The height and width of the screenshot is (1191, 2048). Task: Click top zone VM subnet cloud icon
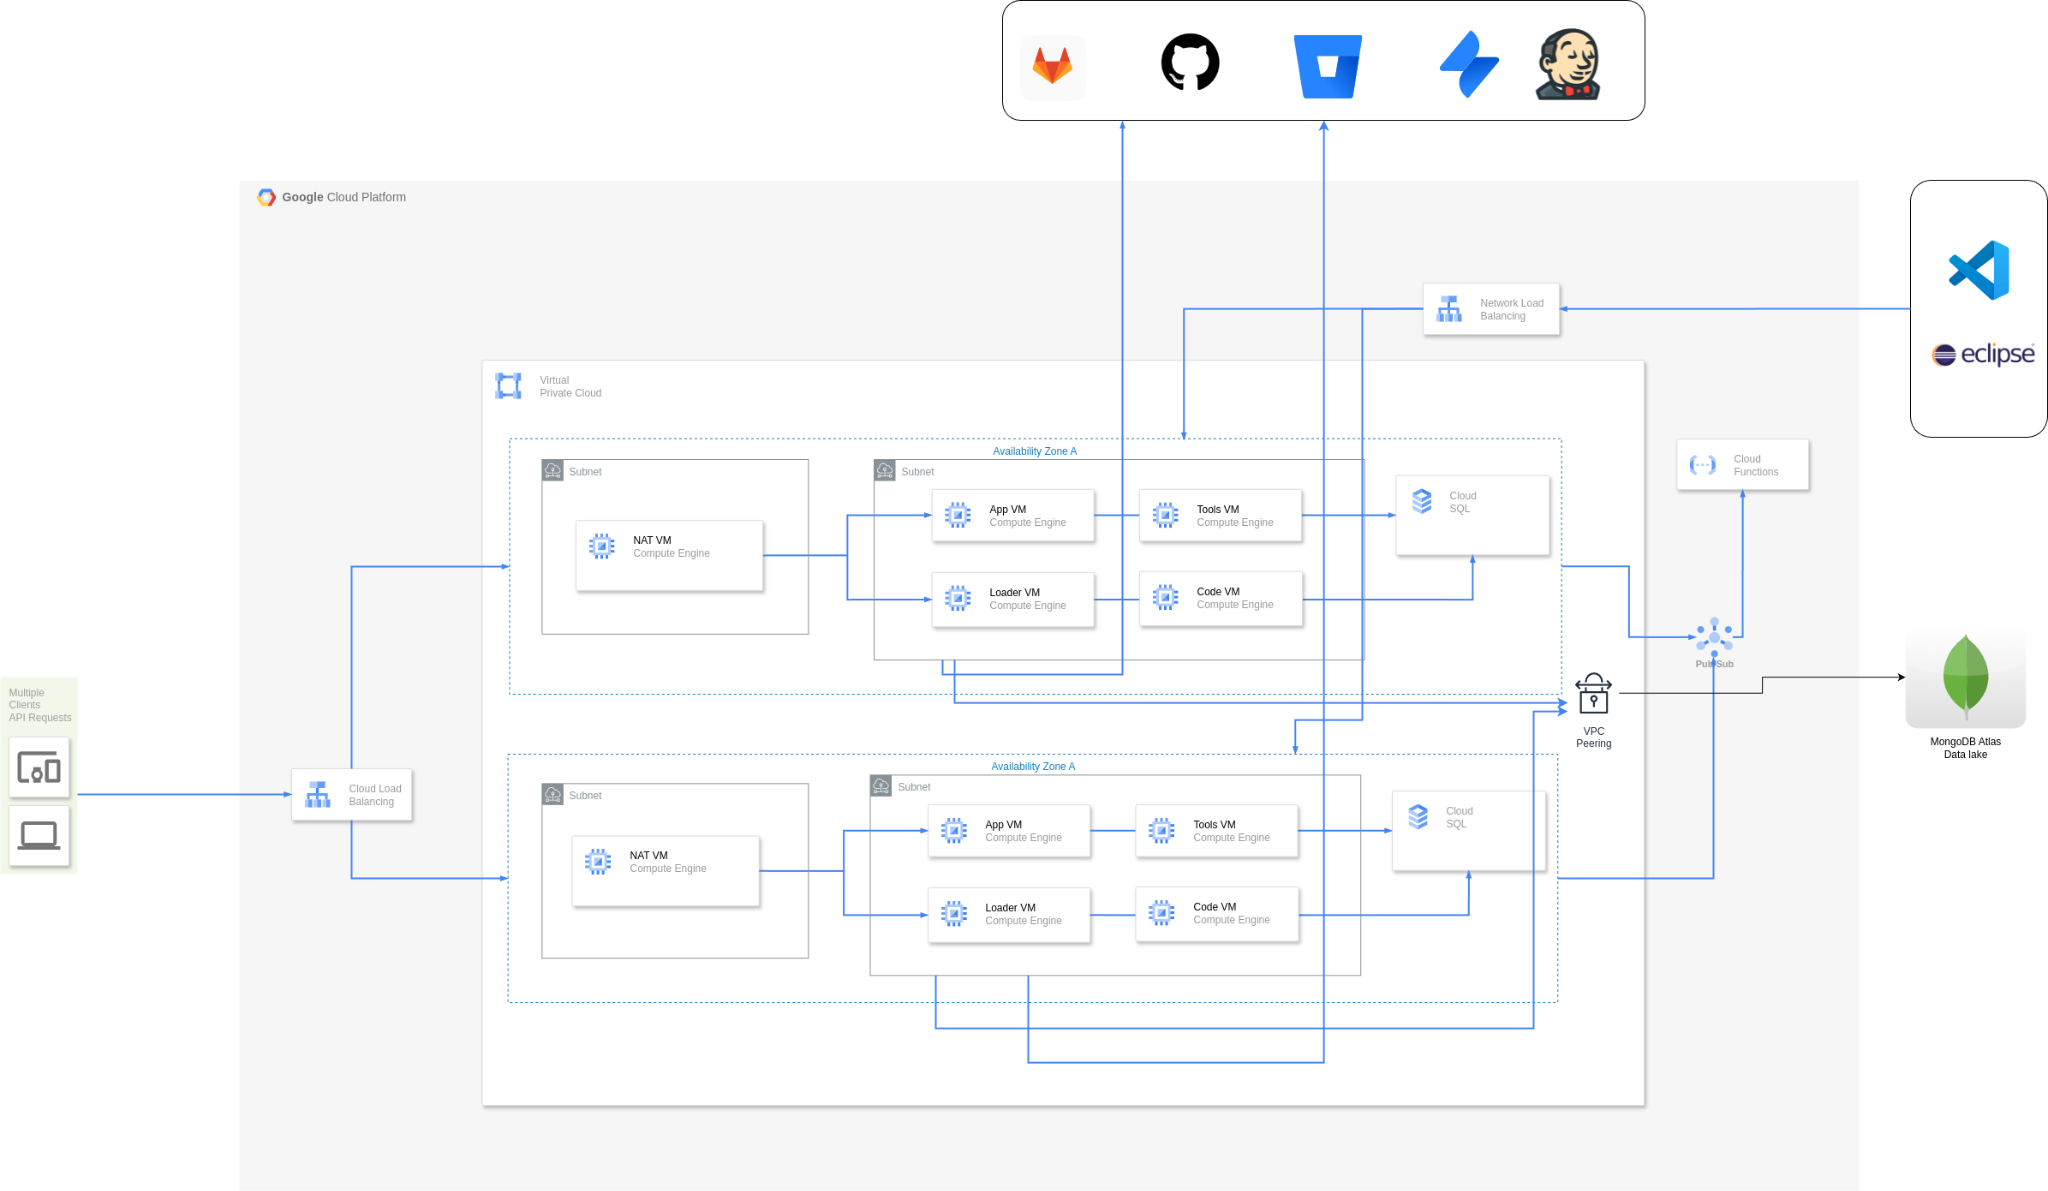point(885,470)
